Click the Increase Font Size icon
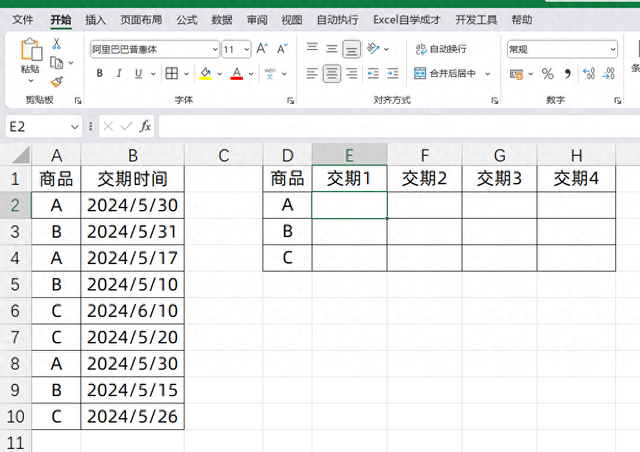This screenshot has height=452, width=640. click(x=262, y=48)
